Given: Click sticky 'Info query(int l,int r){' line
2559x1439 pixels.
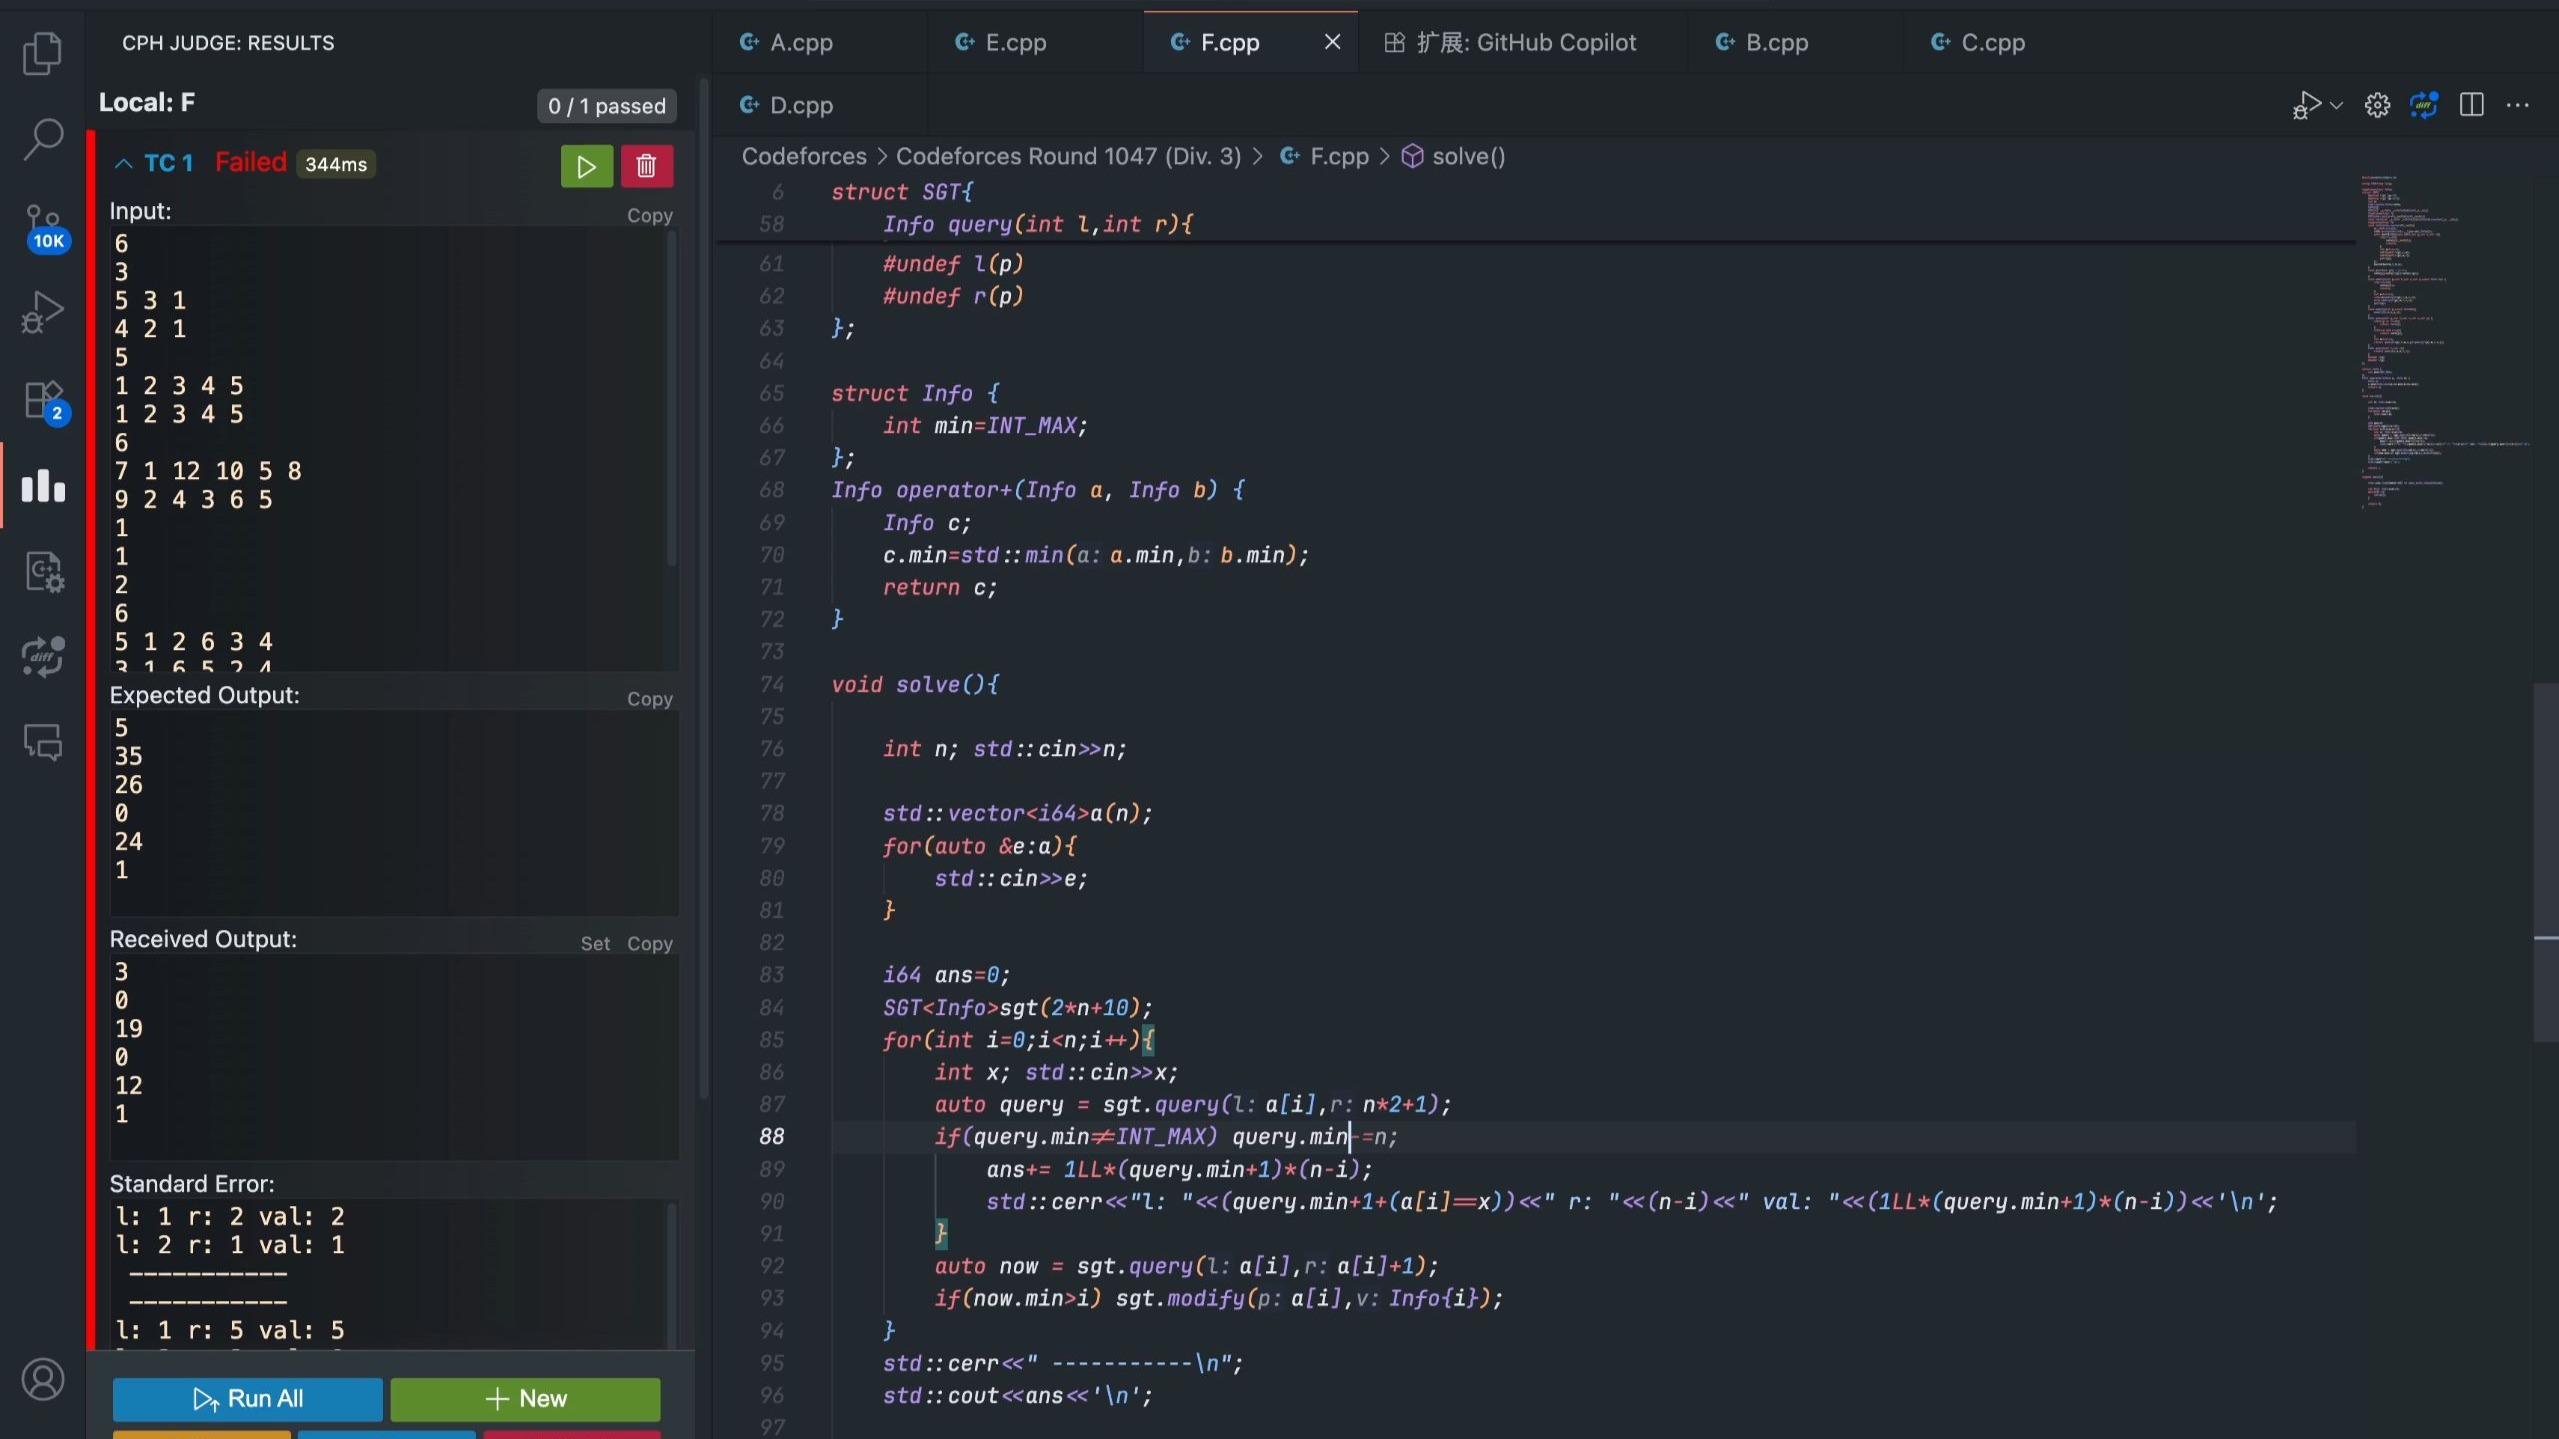Looking at the screenshot, I should [x=1038, y=224].
